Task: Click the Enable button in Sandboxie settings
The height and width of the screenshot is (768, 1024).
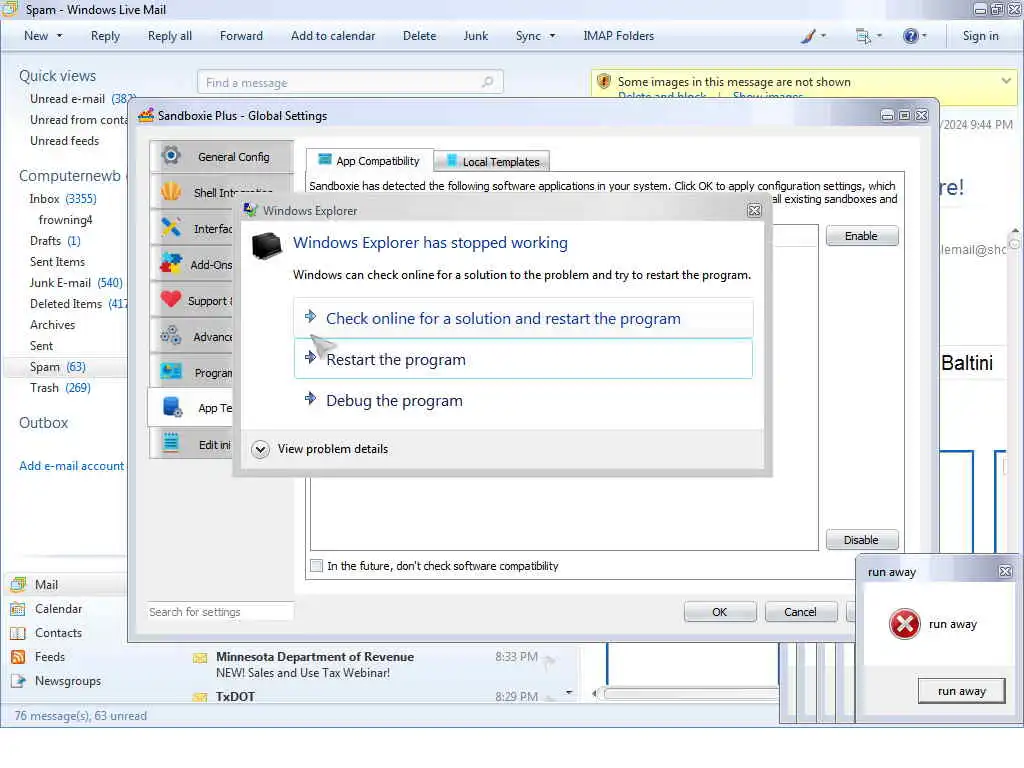Action: click(x=861, y=236)
